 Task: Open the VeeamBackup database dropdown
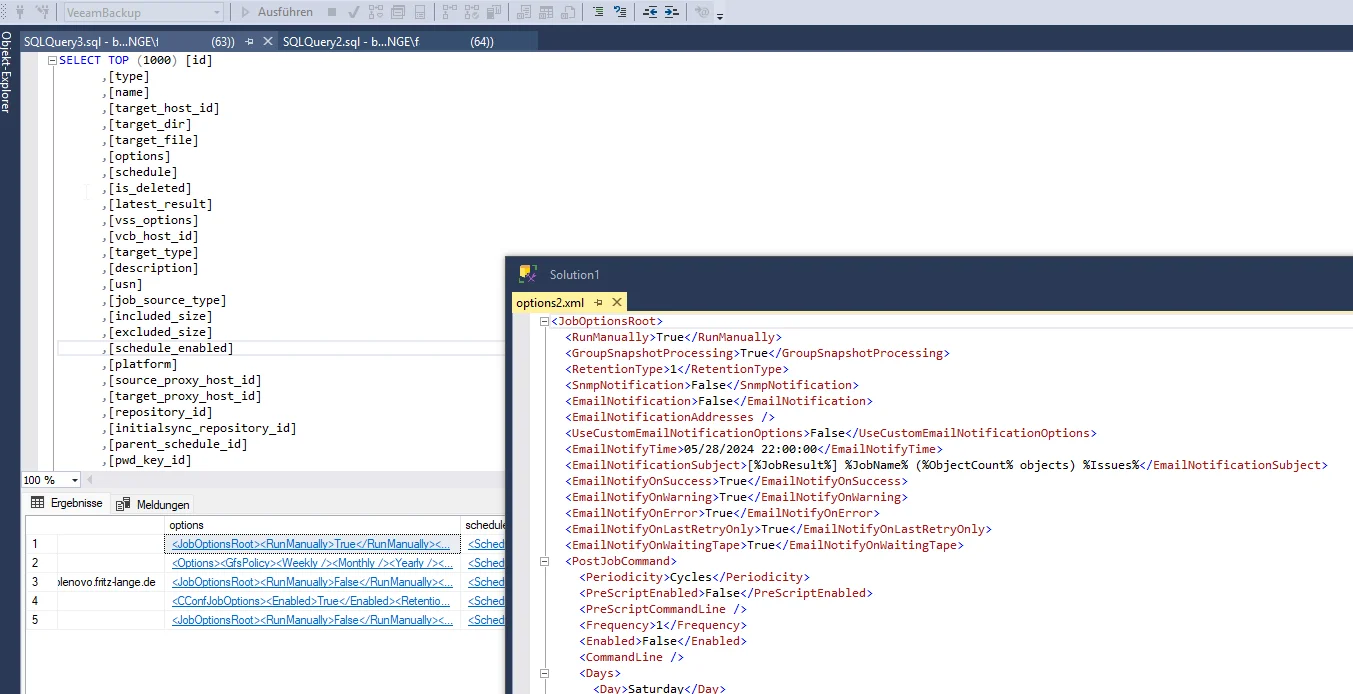[144, 12]
